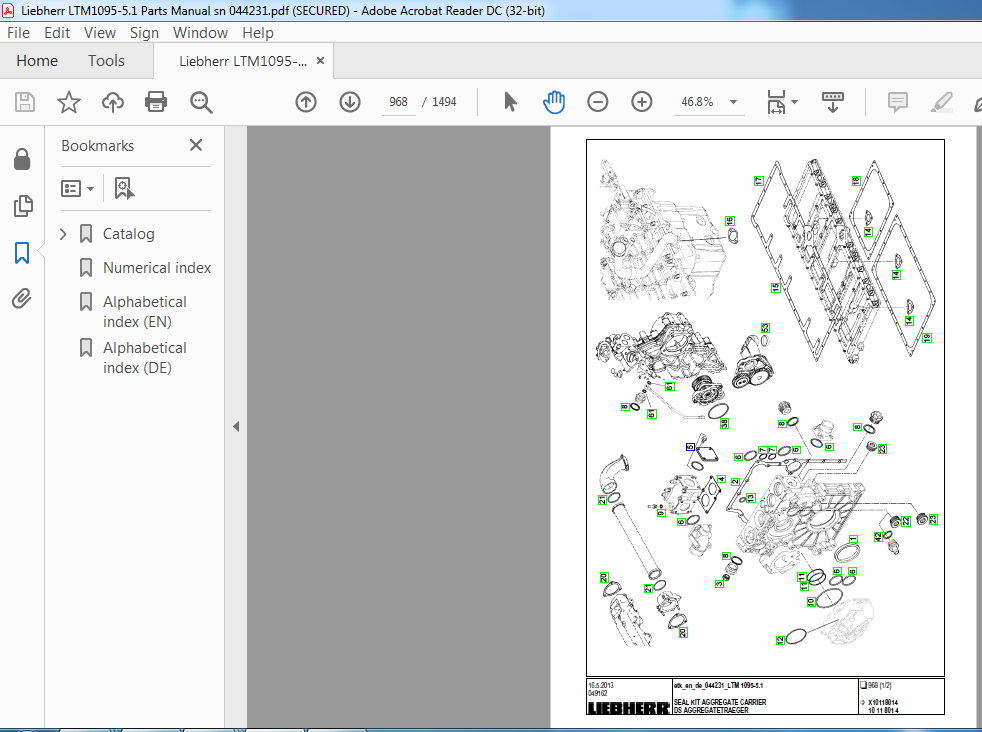This screenshot has width=982, height=732.
Task: Switch to the Tools tab
Action: point(106,61)
